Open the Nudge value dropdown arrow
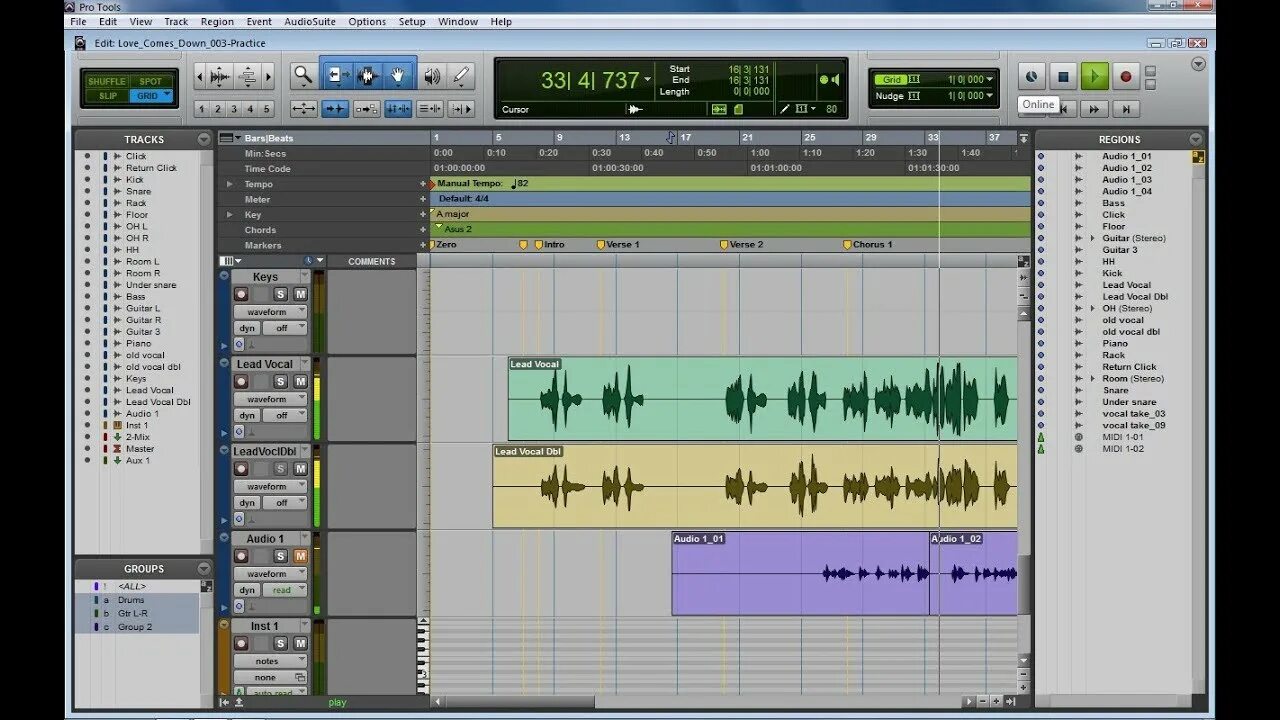The image size is (1280, 720). 990,96
